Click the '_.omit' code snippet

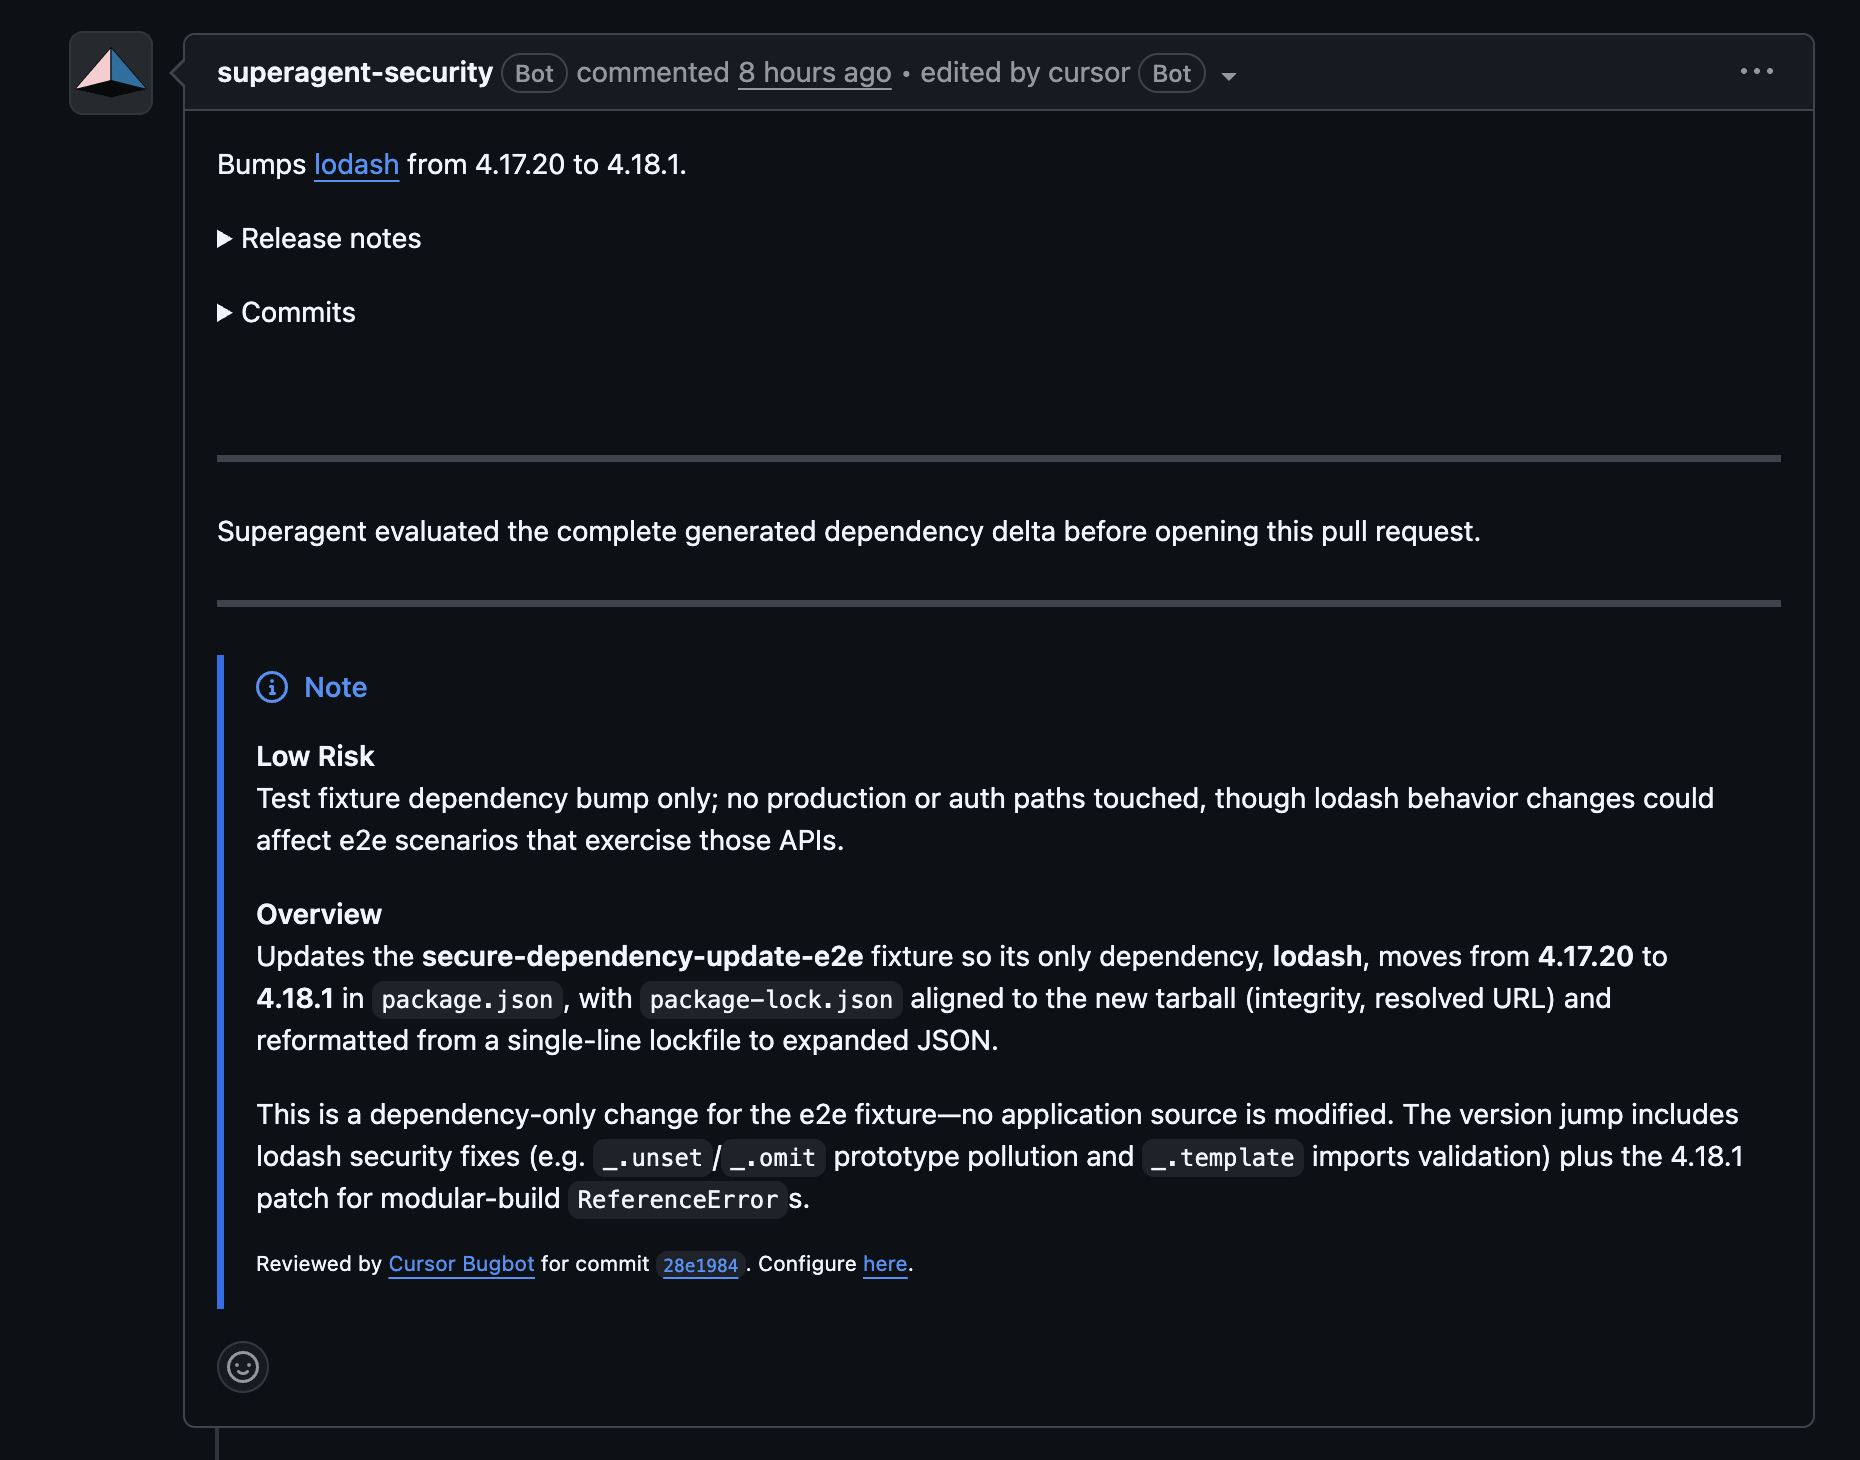point(773,1157)
